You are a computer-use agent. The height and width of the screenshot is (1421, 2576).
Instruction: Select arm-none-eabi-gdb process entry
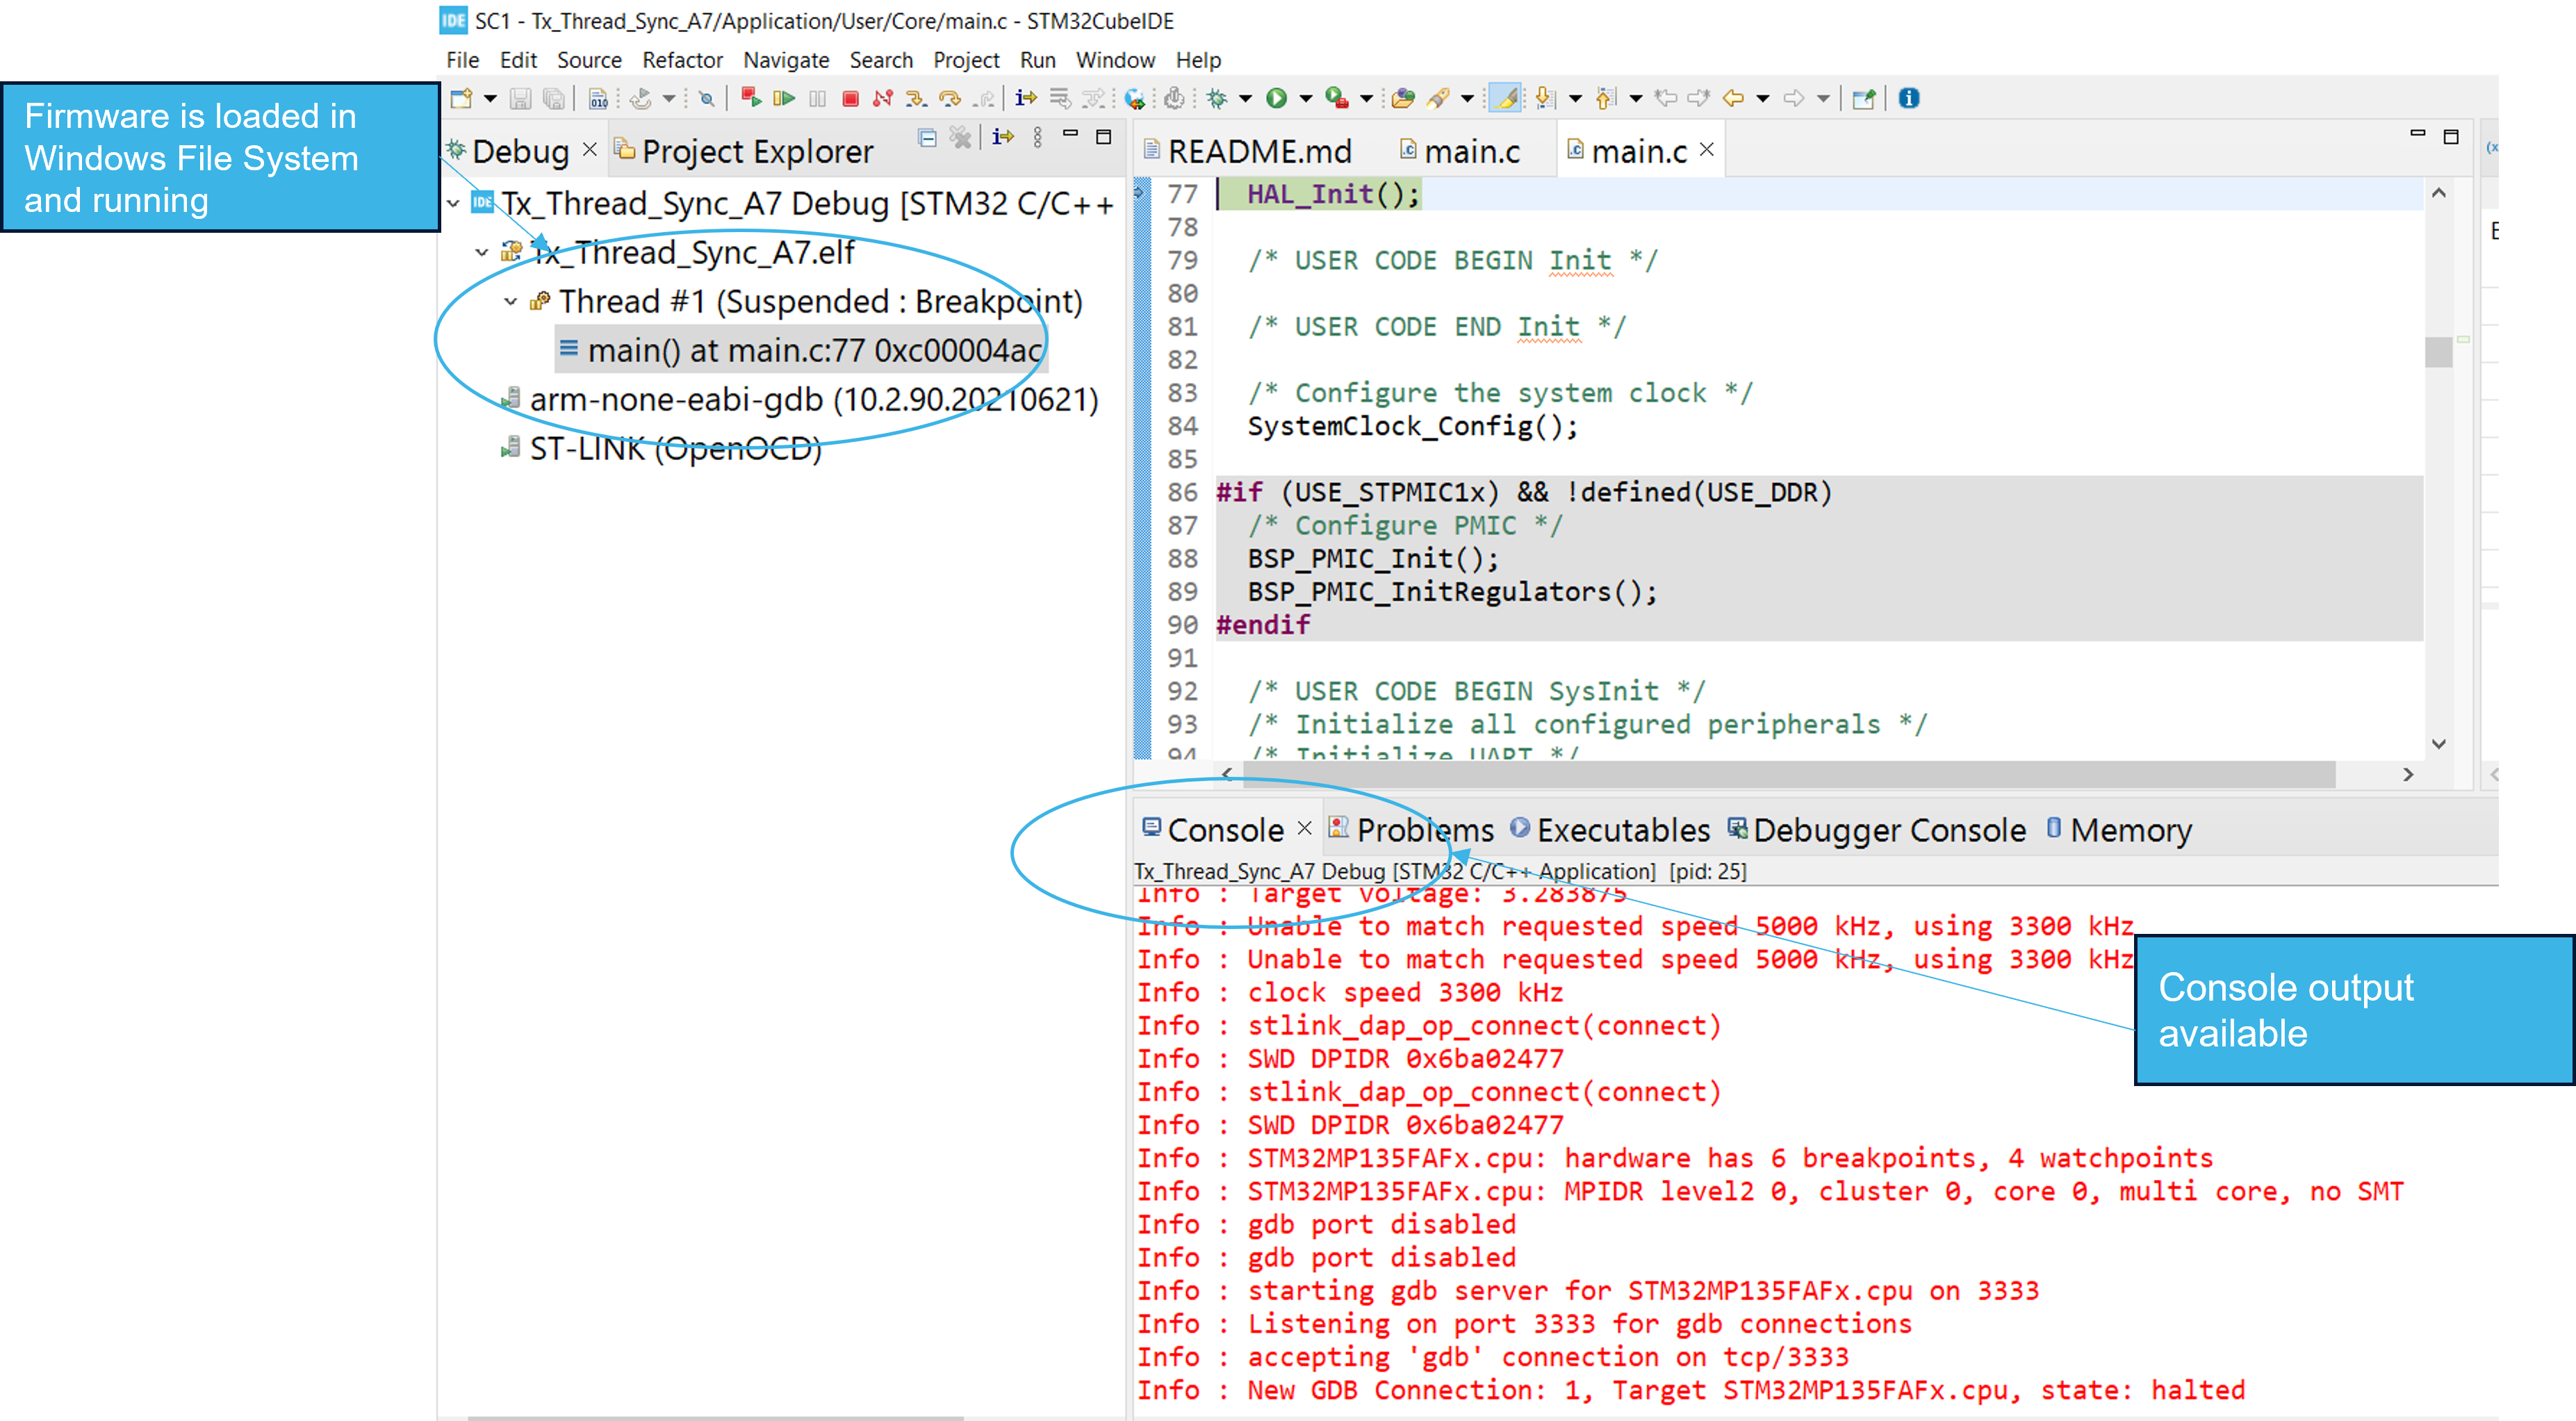coord(800,399)
